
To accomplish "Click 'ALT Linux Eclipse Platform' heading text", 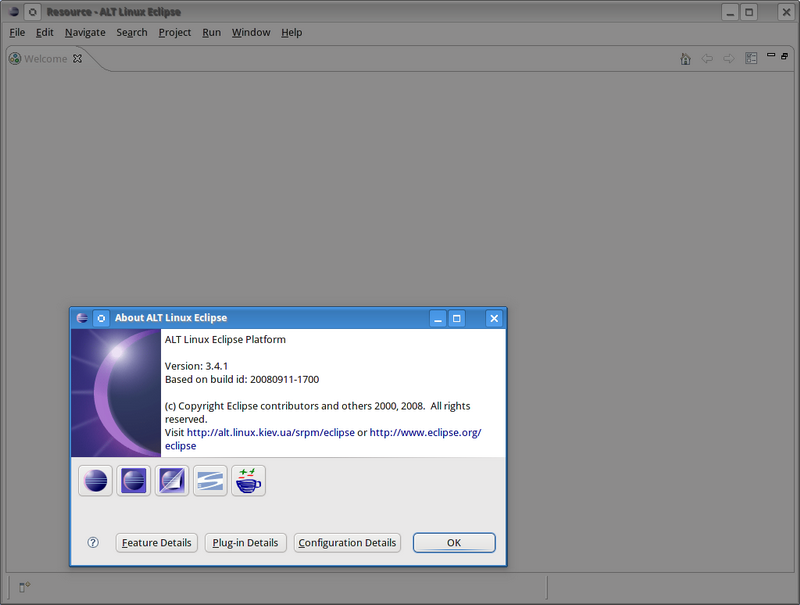I will [225, 340].
